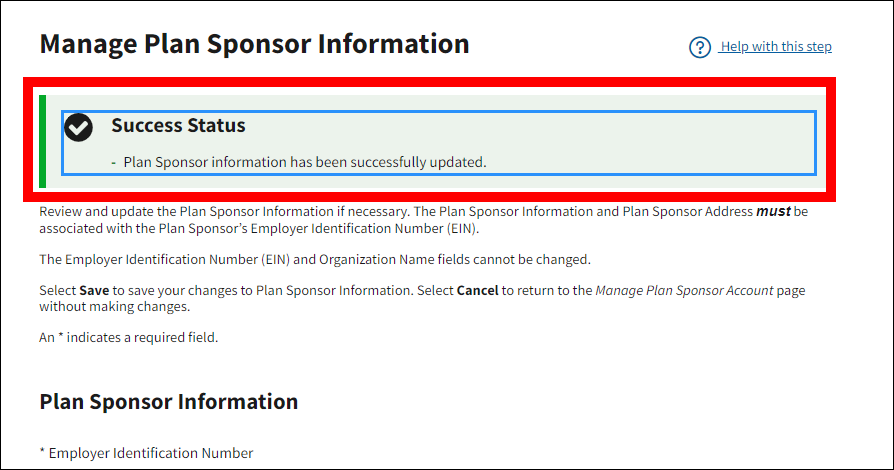Click the 'Employer Identification Number' field label
Viewport: 894px width, 470px height.
(151, 453)
